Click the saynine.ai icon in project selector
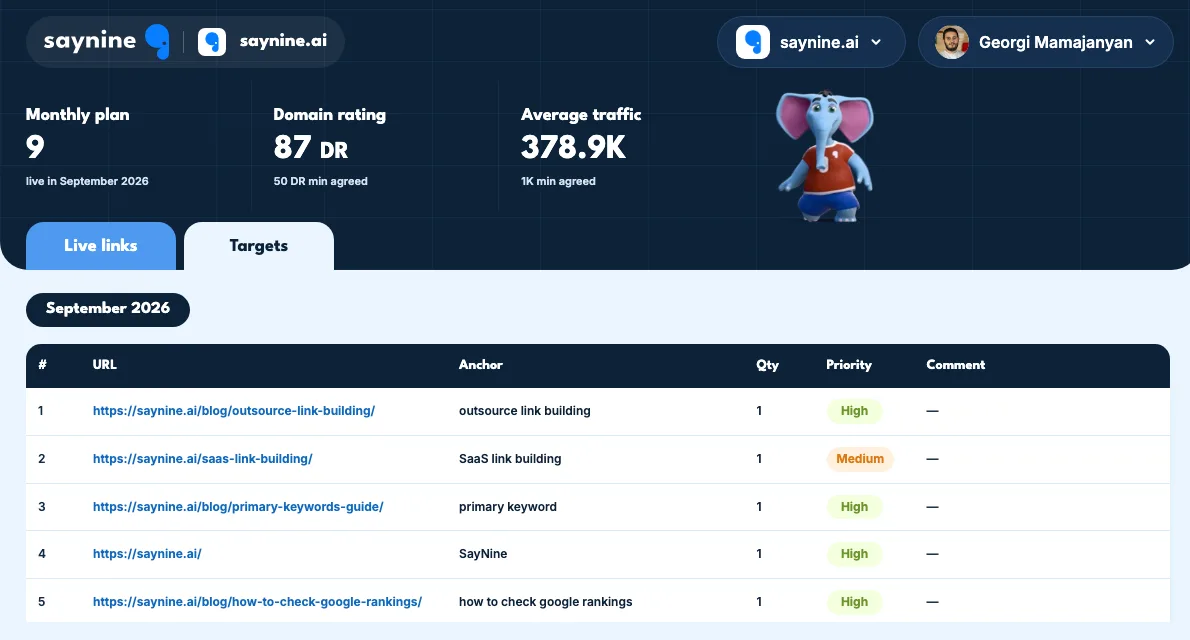Screen dimensions: 1190x640 (753, 42)
